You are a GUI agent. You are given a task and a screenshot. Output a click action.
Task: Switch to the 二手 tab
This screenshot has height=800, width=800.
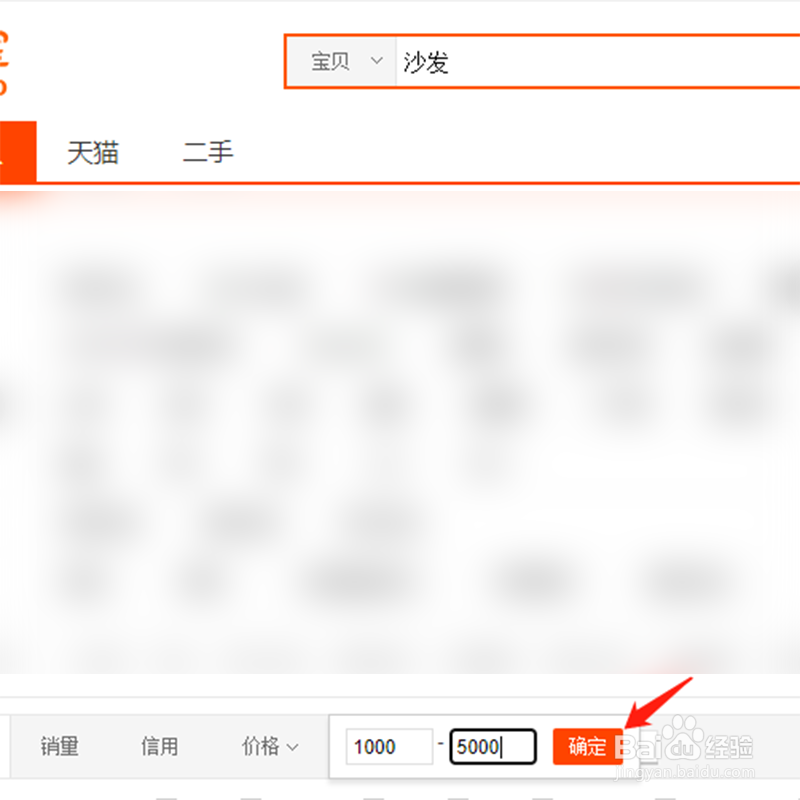(208, 152)
